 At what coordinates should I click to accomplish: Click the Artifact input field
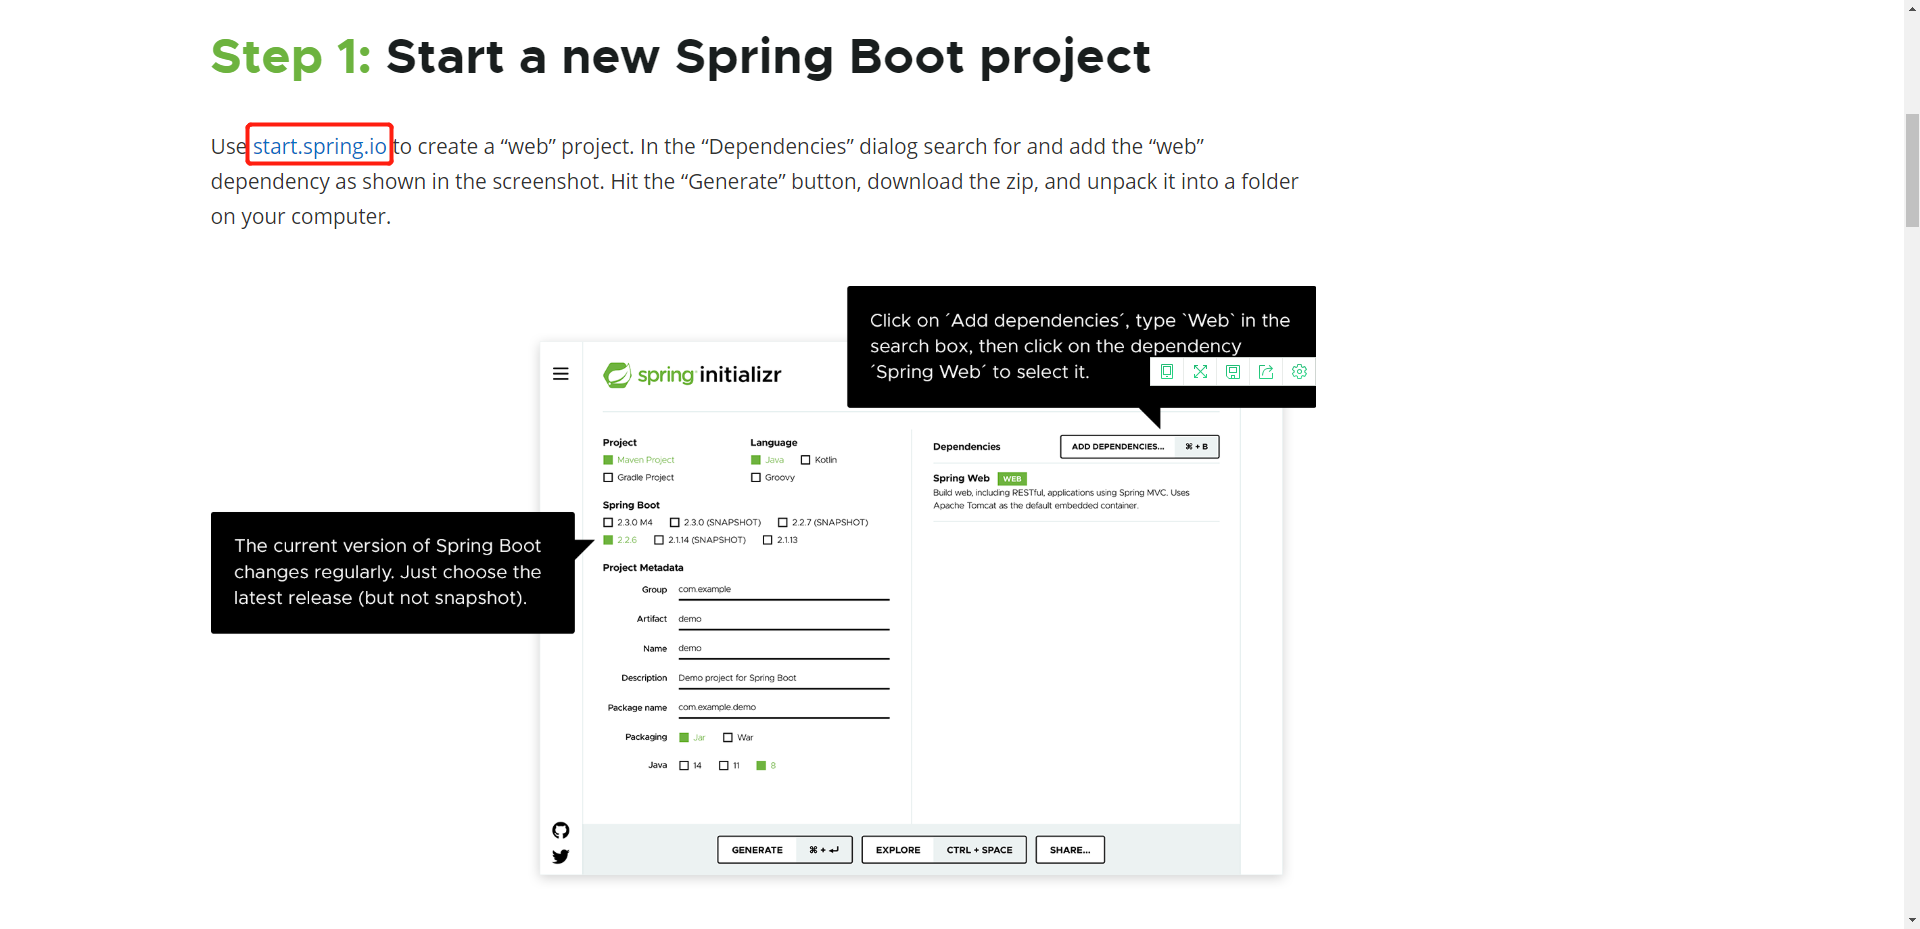783,619
